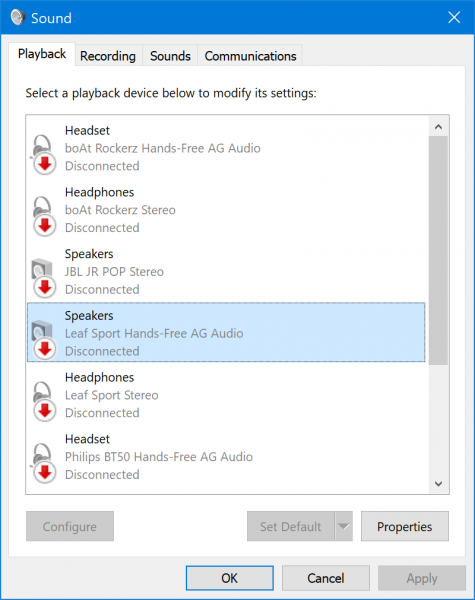Click the scrollbar up arrow
Image resolution: width=475 pixels, height=600 pixels.
(439, 127)
